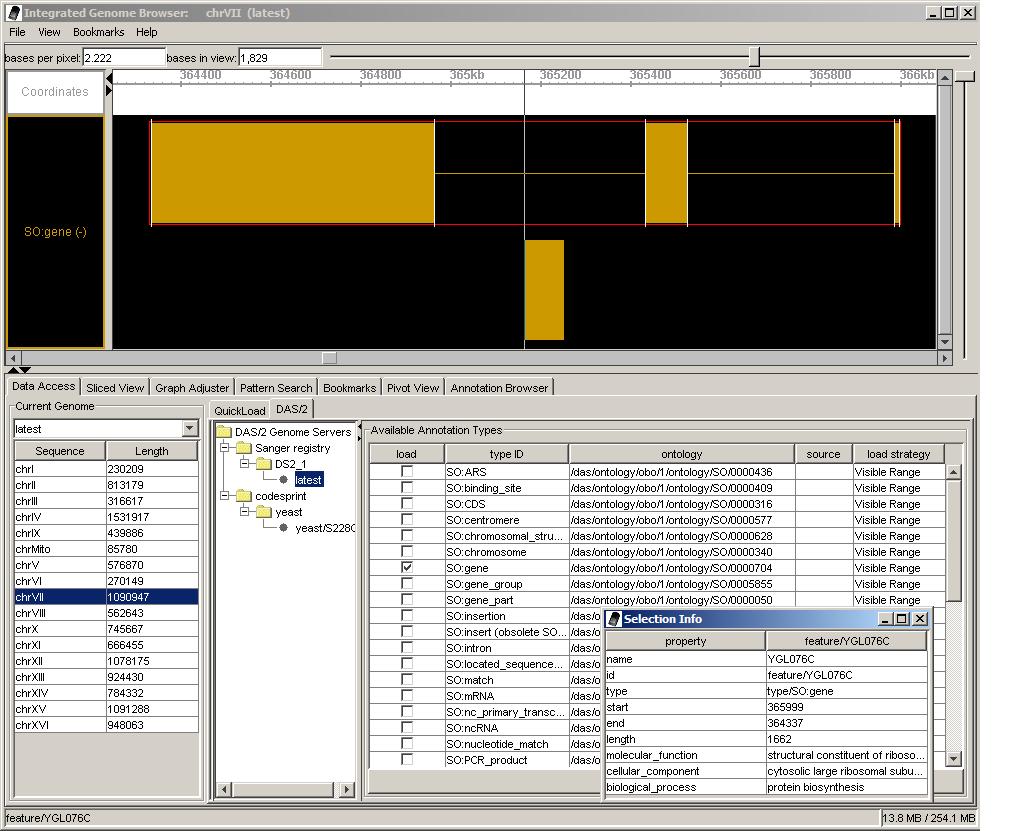Open the Bookmarks menu
Image resolution: width=1010 pixels, height=831 pixels.
coord(98,32)
